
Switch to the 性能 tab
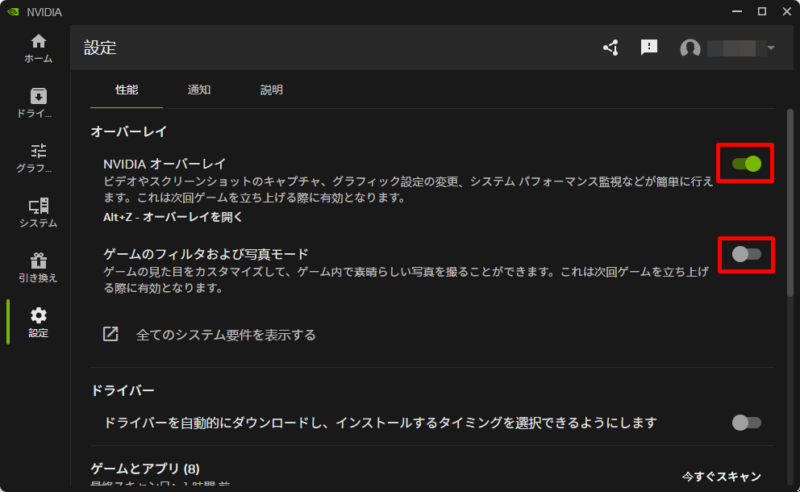click(x=127, y=90)
